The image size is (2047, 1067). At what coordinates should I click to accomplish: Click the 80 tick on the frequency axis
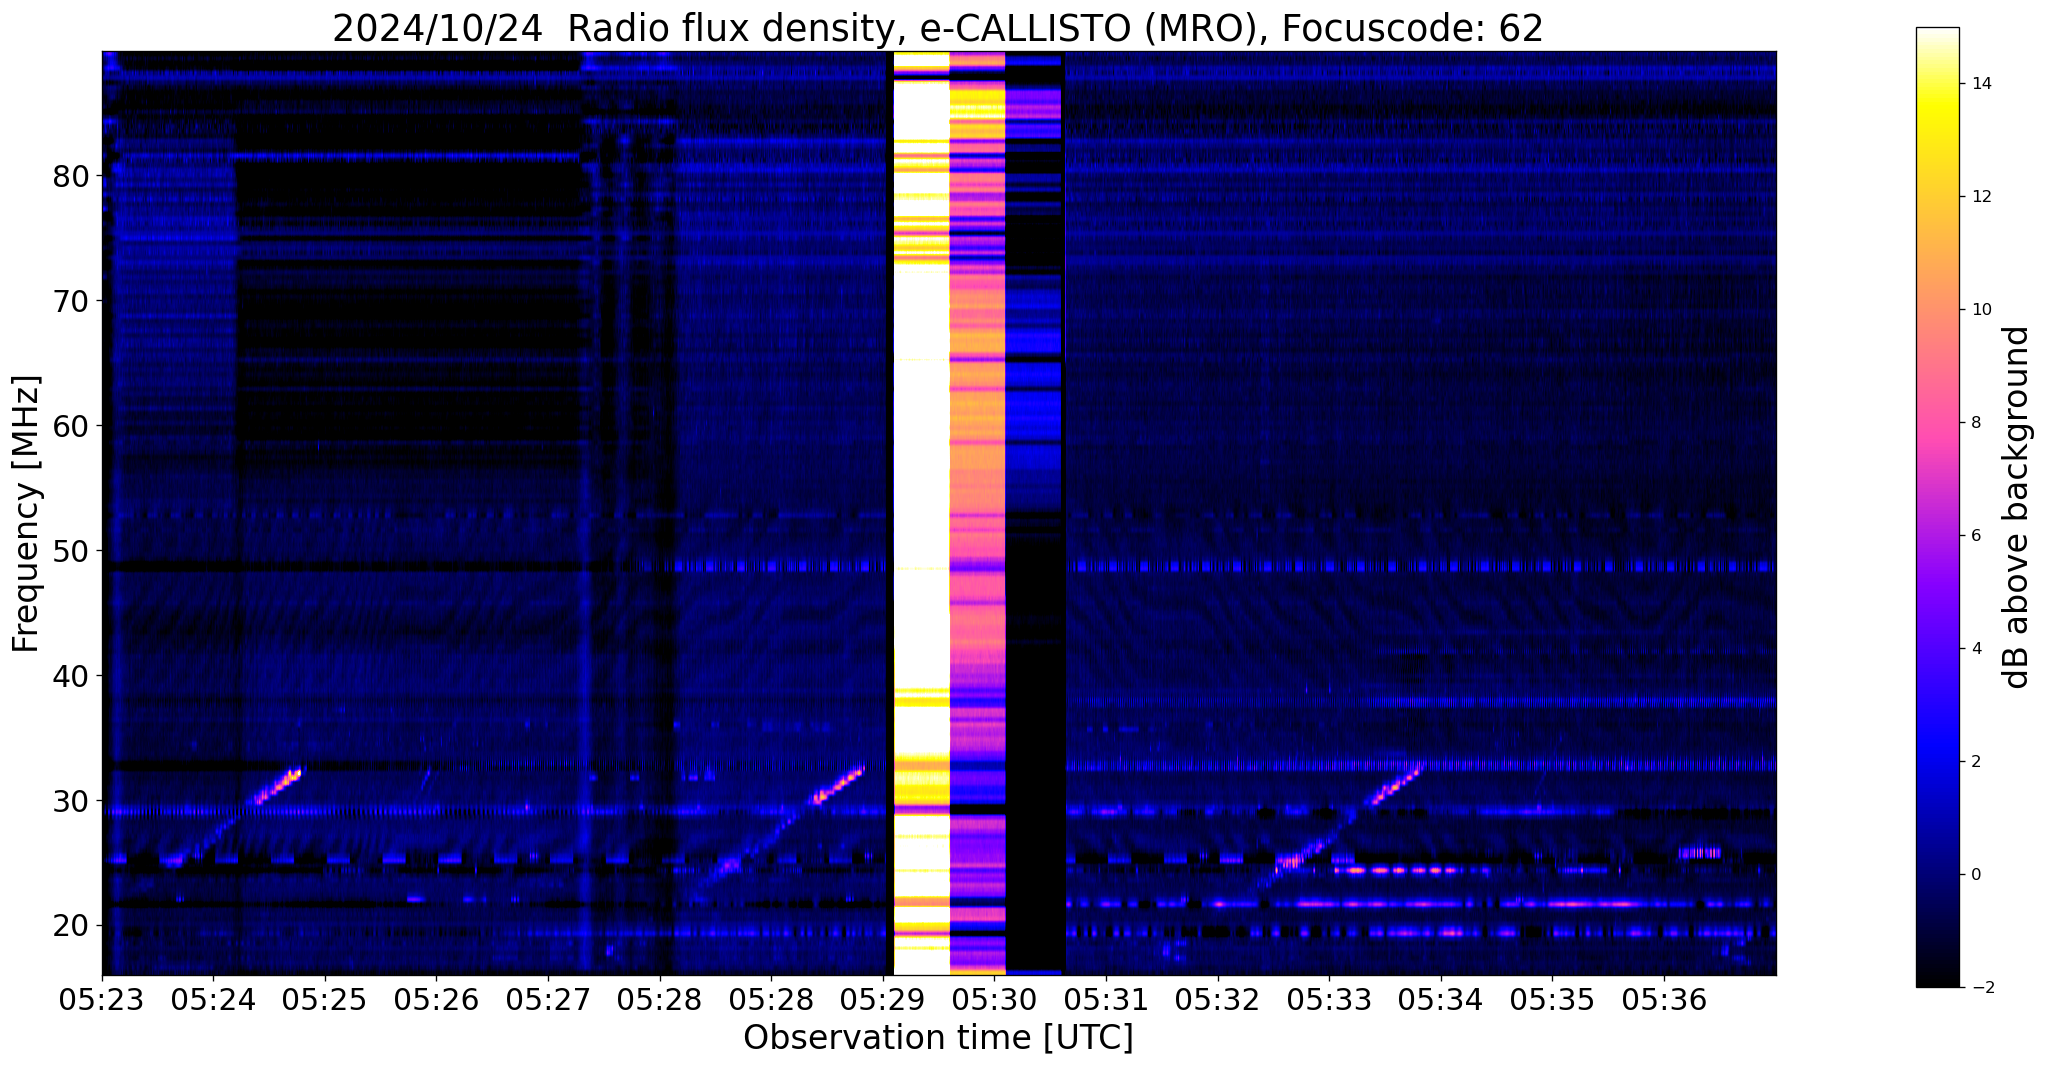(72, 176)
